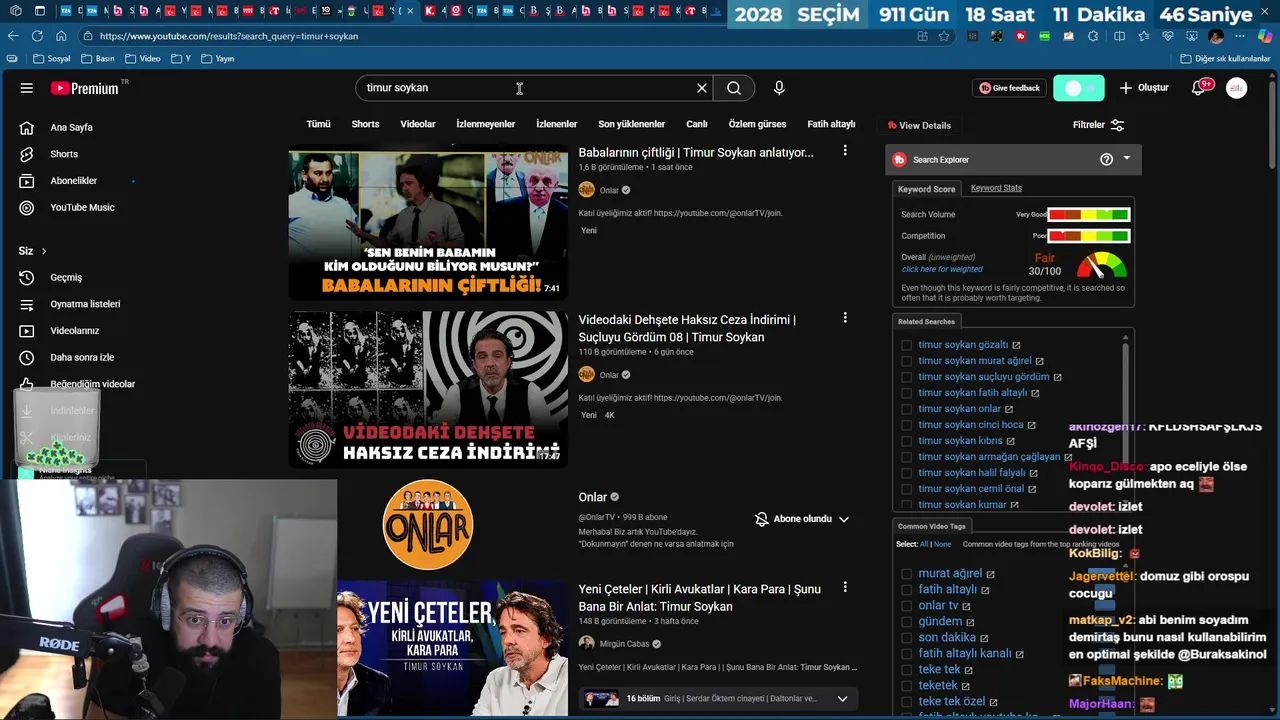This screenshot has height=720, width=1280.
Task: Start voice search with the microphone icon
Action: (779, 88)
